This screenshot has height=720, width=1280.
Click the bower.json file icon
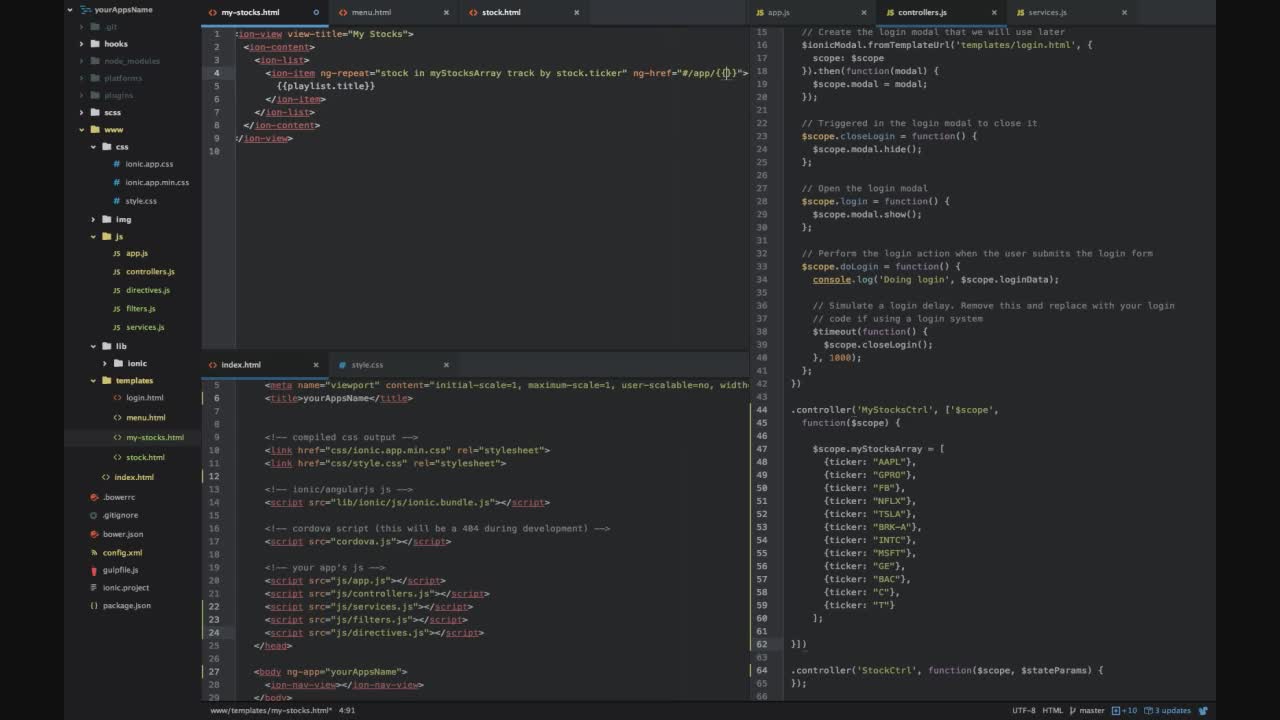coord(94,534)
